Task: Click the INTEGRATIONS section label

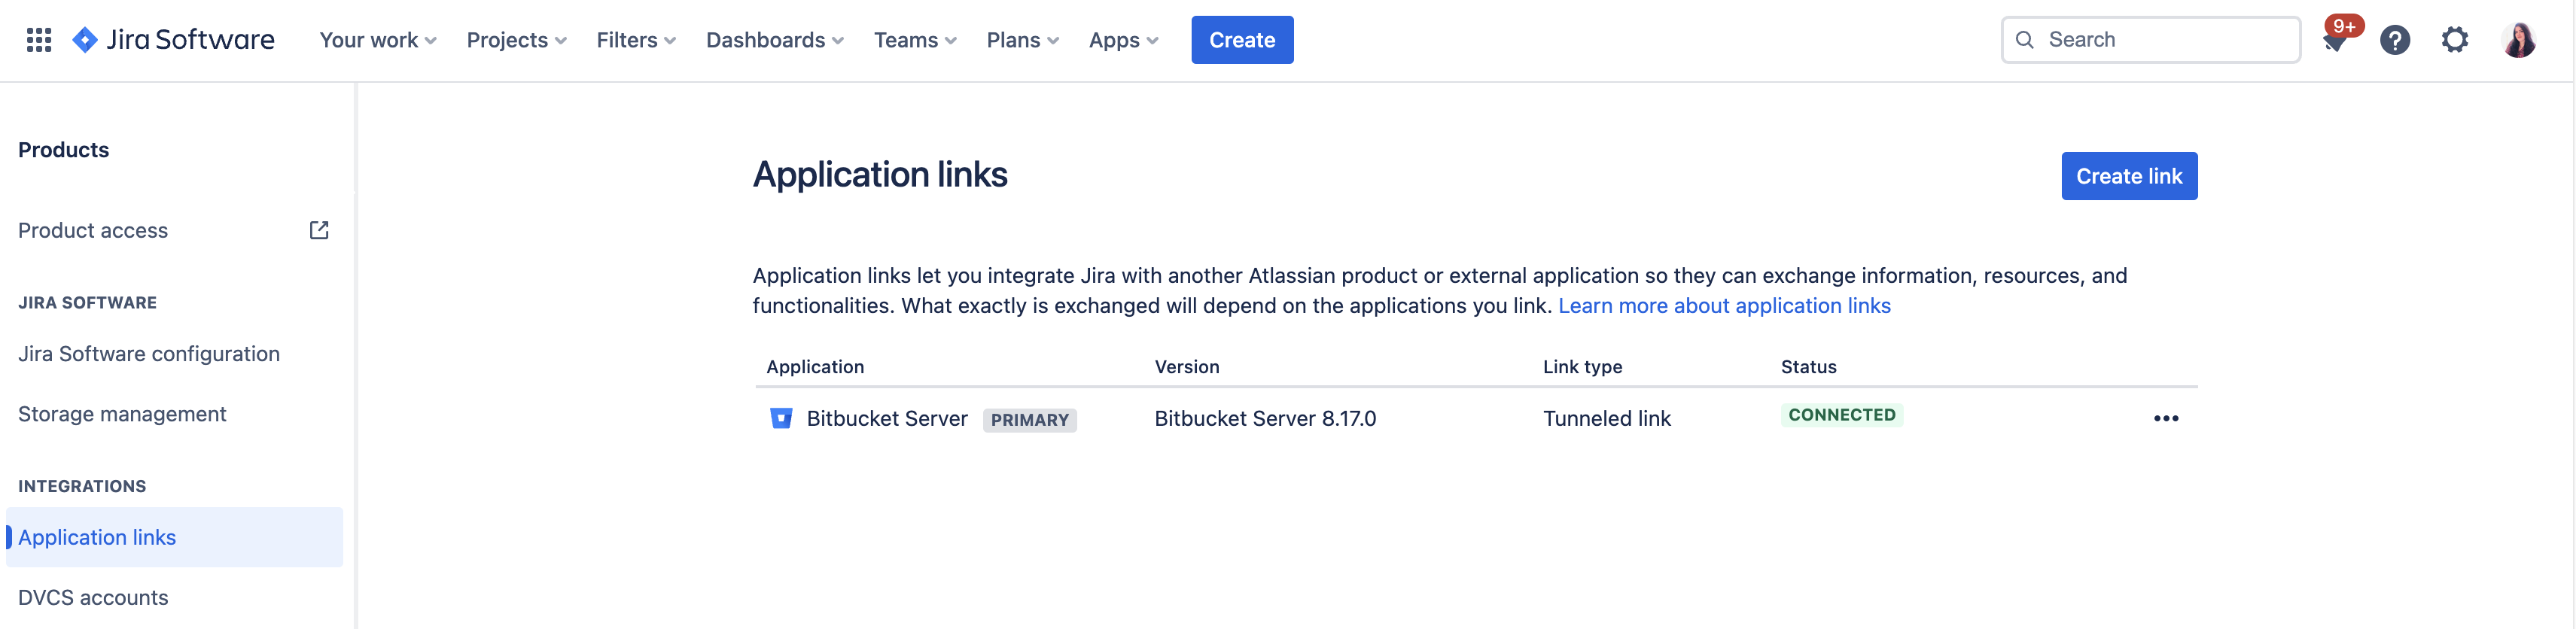Action: tap(82, 486)
